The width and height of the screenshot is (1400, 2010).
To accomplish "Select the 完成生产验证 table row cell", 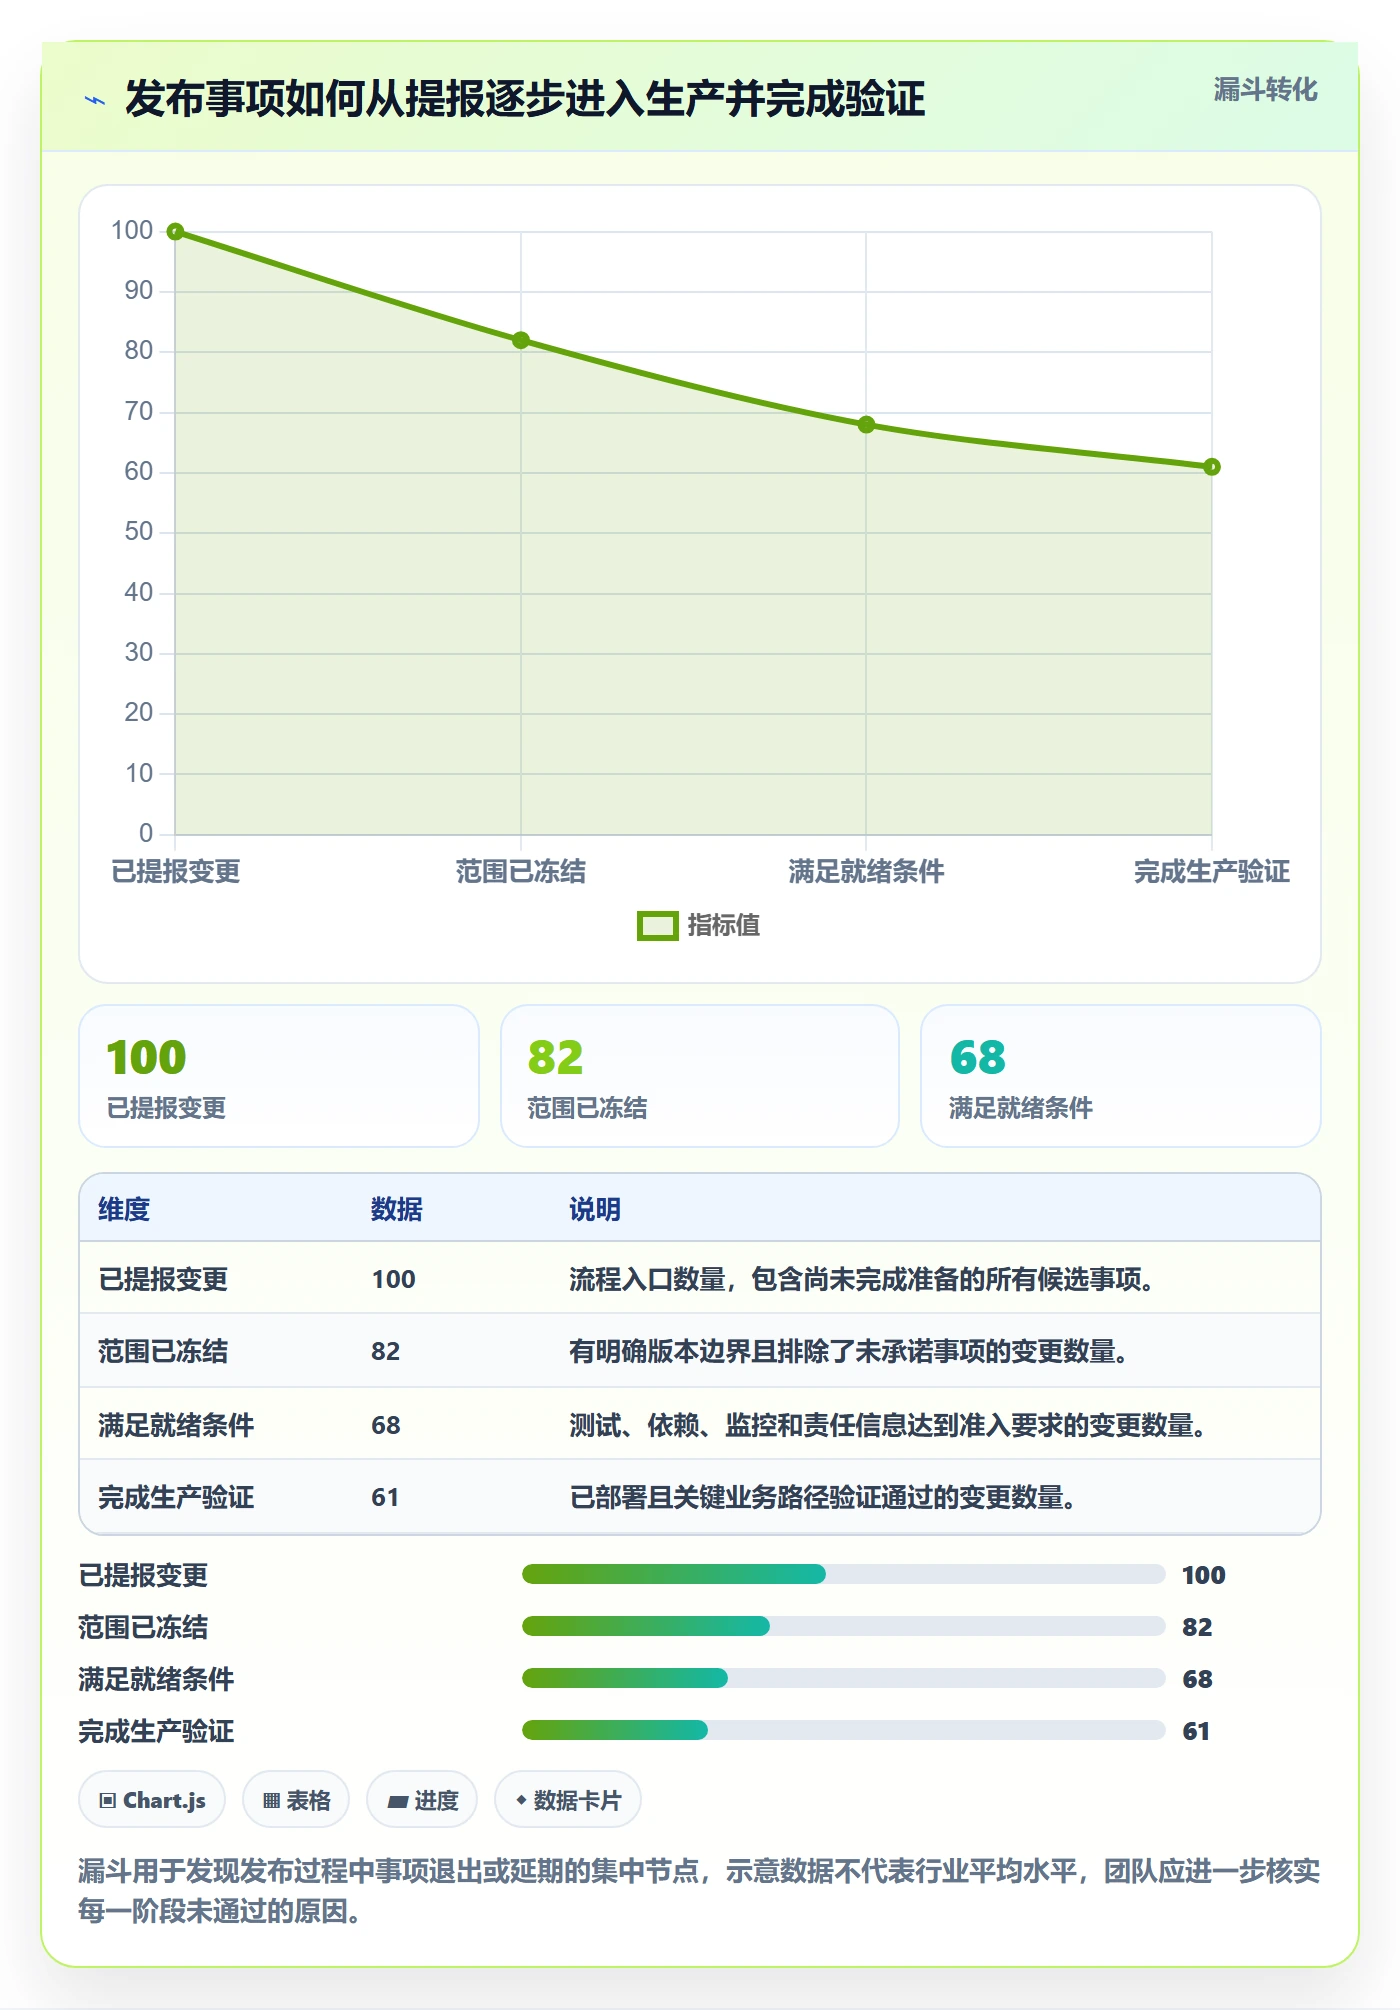I will (176, 1497).
